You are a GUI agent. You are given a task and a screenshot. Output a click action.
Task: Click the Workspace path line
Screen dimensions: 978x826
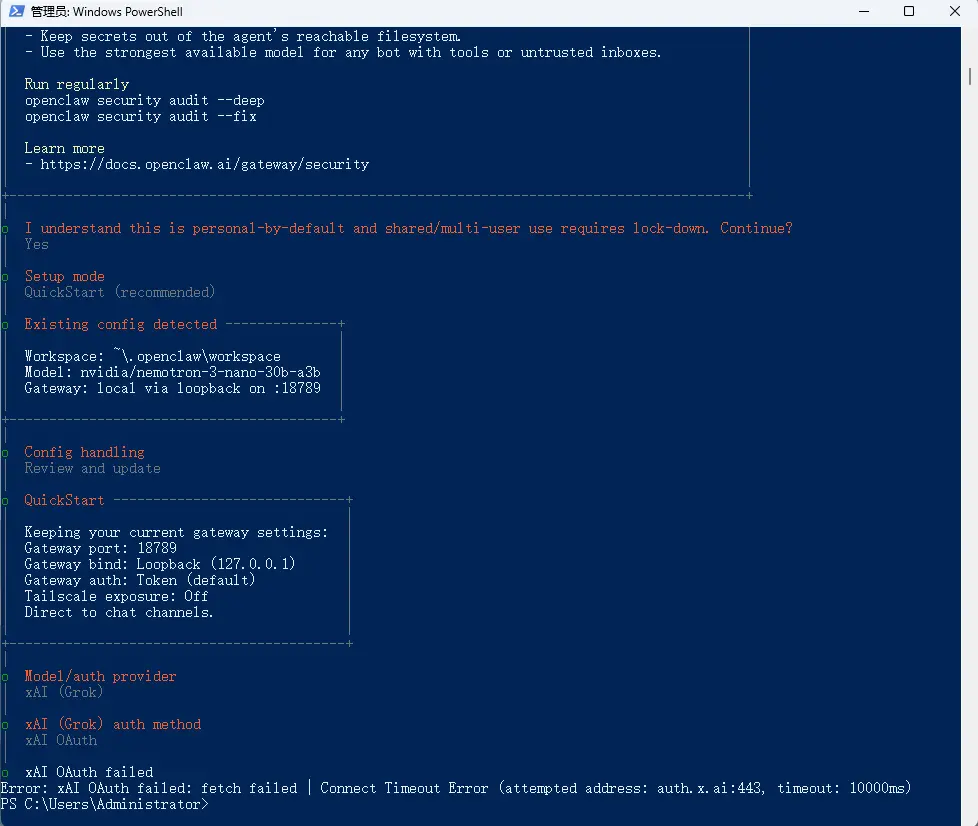pos(152,356)
